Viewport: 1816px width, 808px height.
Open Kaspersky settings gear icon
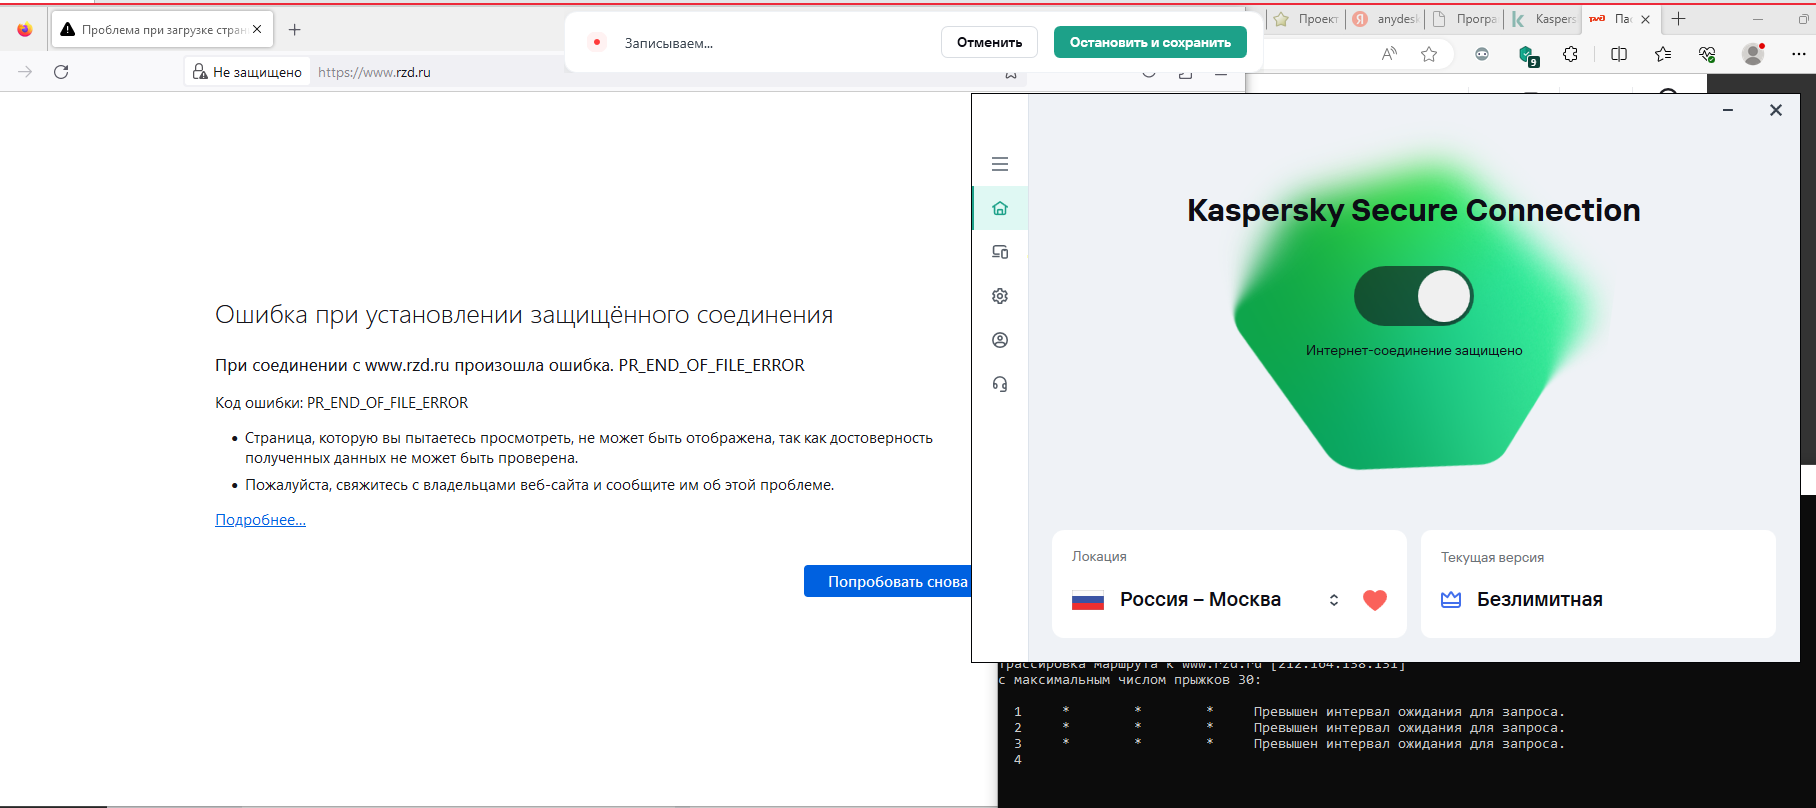coord(1000,296)
